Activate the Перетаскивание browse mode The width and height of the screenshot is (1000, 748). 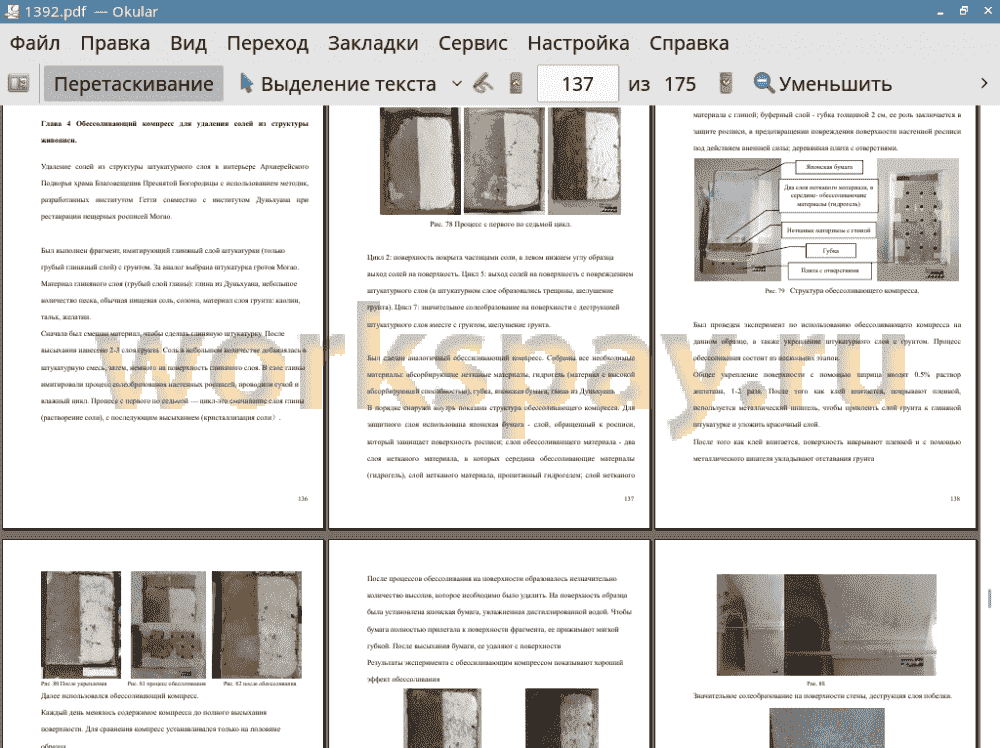click(x=133, y=84)
